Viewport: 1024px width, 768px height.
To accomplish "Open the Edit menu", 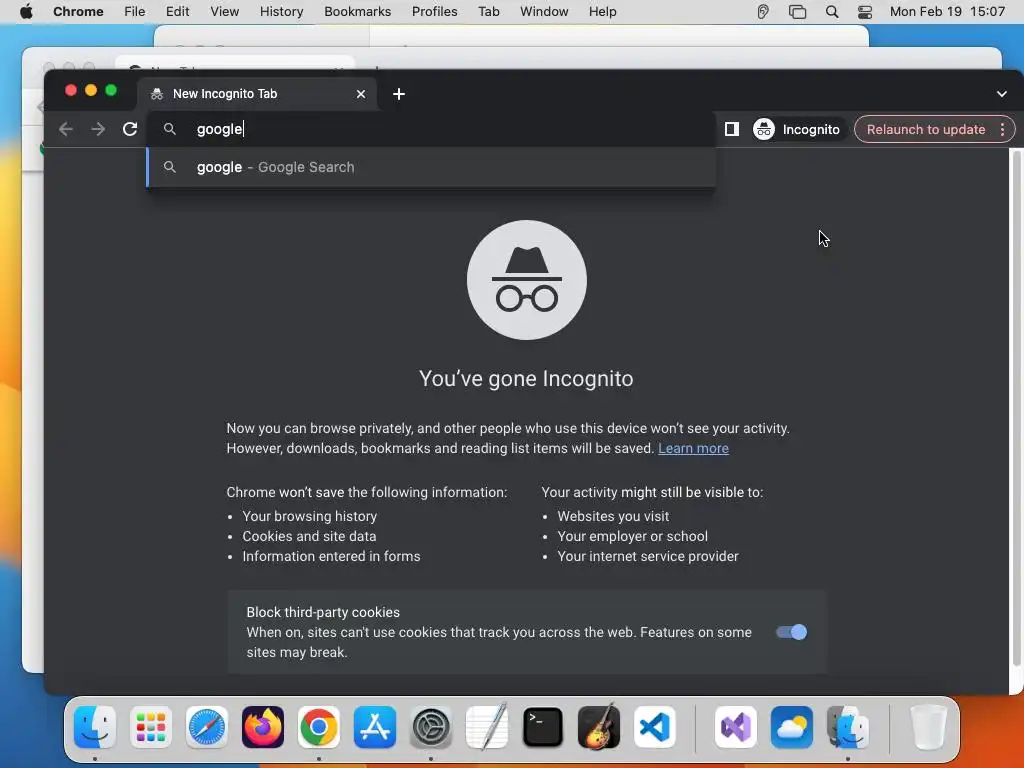I will pyautogui.click(x=178, y=12).
